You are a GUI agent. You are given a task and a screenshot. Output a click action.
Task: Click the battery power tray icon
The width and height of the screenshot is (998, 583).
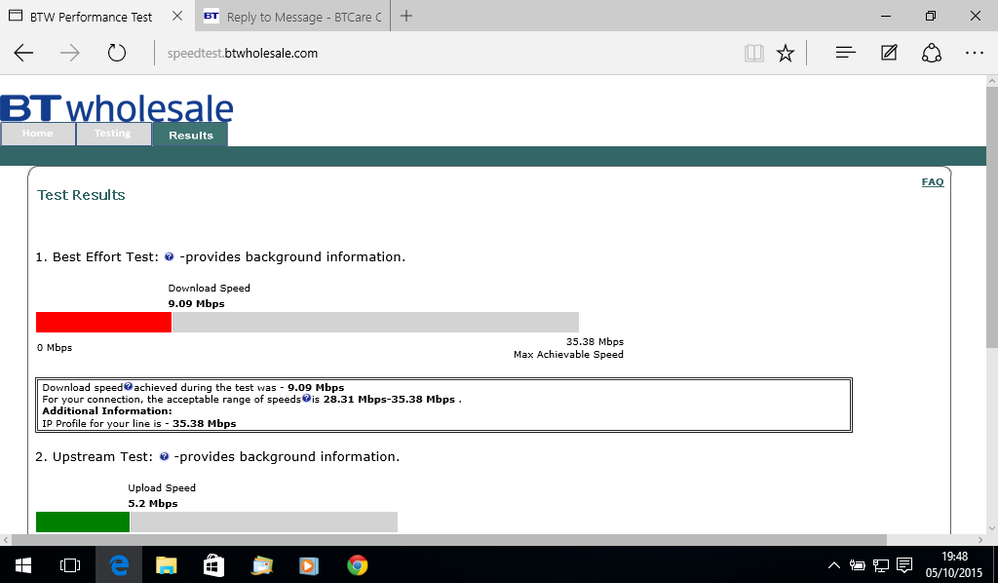pyautogui.click(x=857, y=565)
